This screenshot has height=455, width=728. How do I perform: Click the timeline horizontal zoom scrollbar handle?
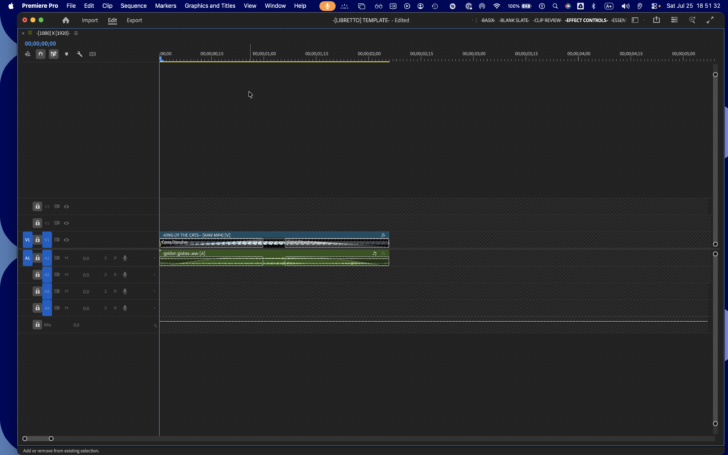click(38, 439)
